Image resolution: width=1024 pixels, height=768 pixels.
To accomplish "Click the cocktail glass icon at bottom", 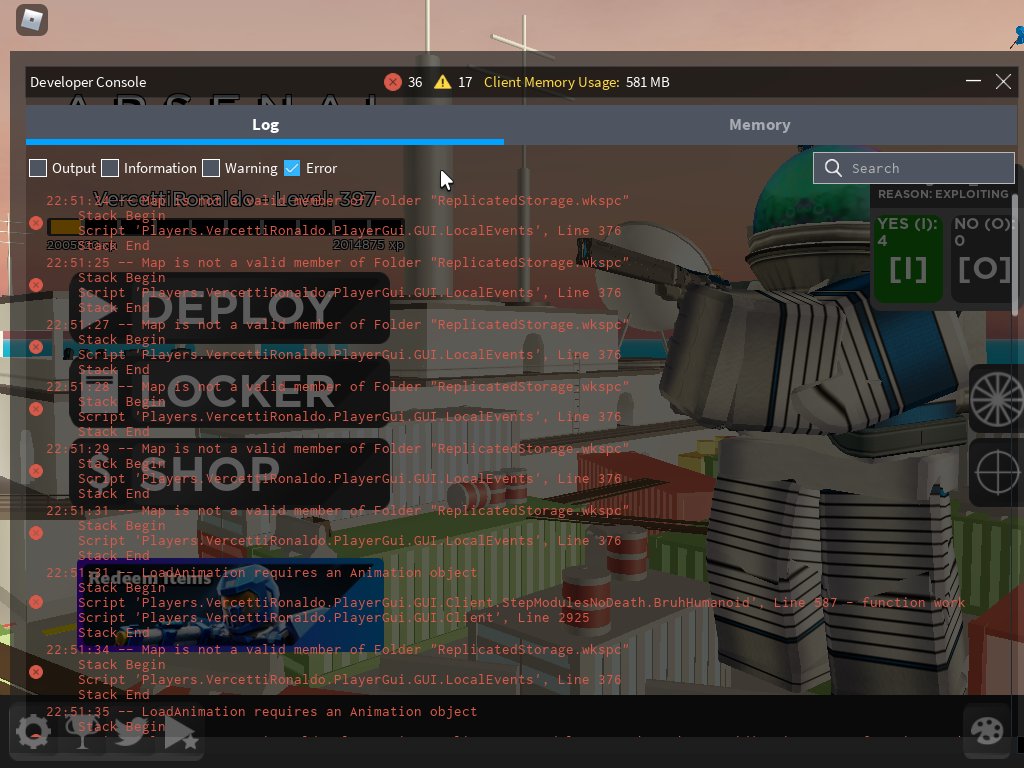I will [x=82, y=731].
